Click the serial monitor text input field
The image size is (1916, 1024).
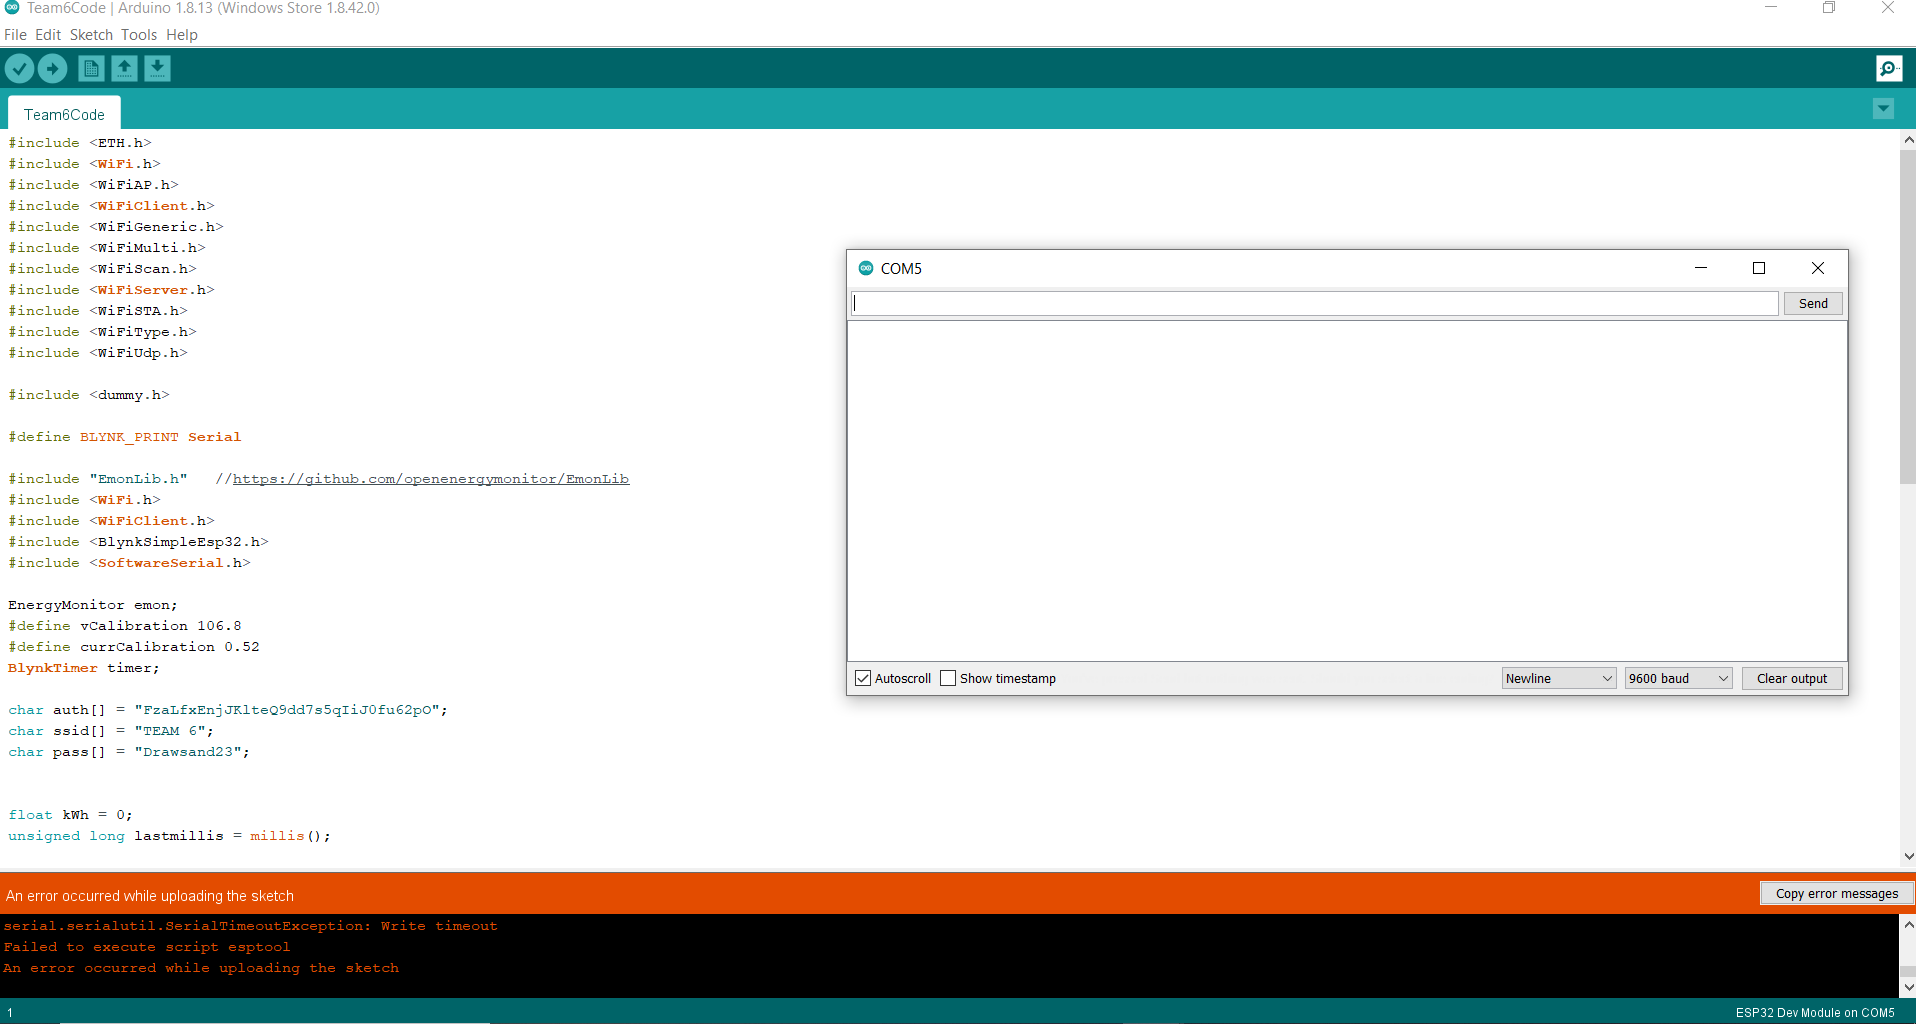pos(1314,304)
